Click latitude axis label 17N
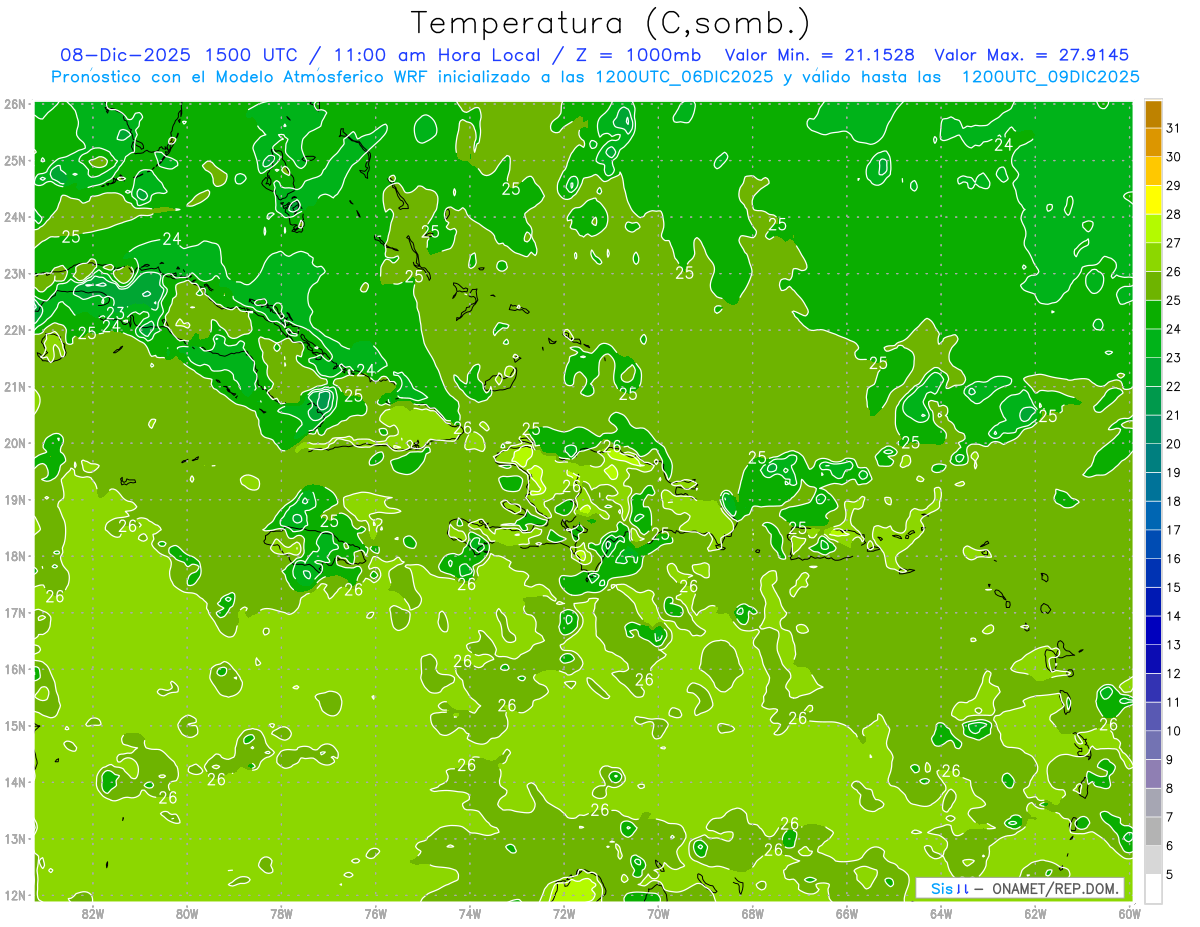Image resolution: width=1200 pixels, height=927 pixels. click(x=14, y=613)
